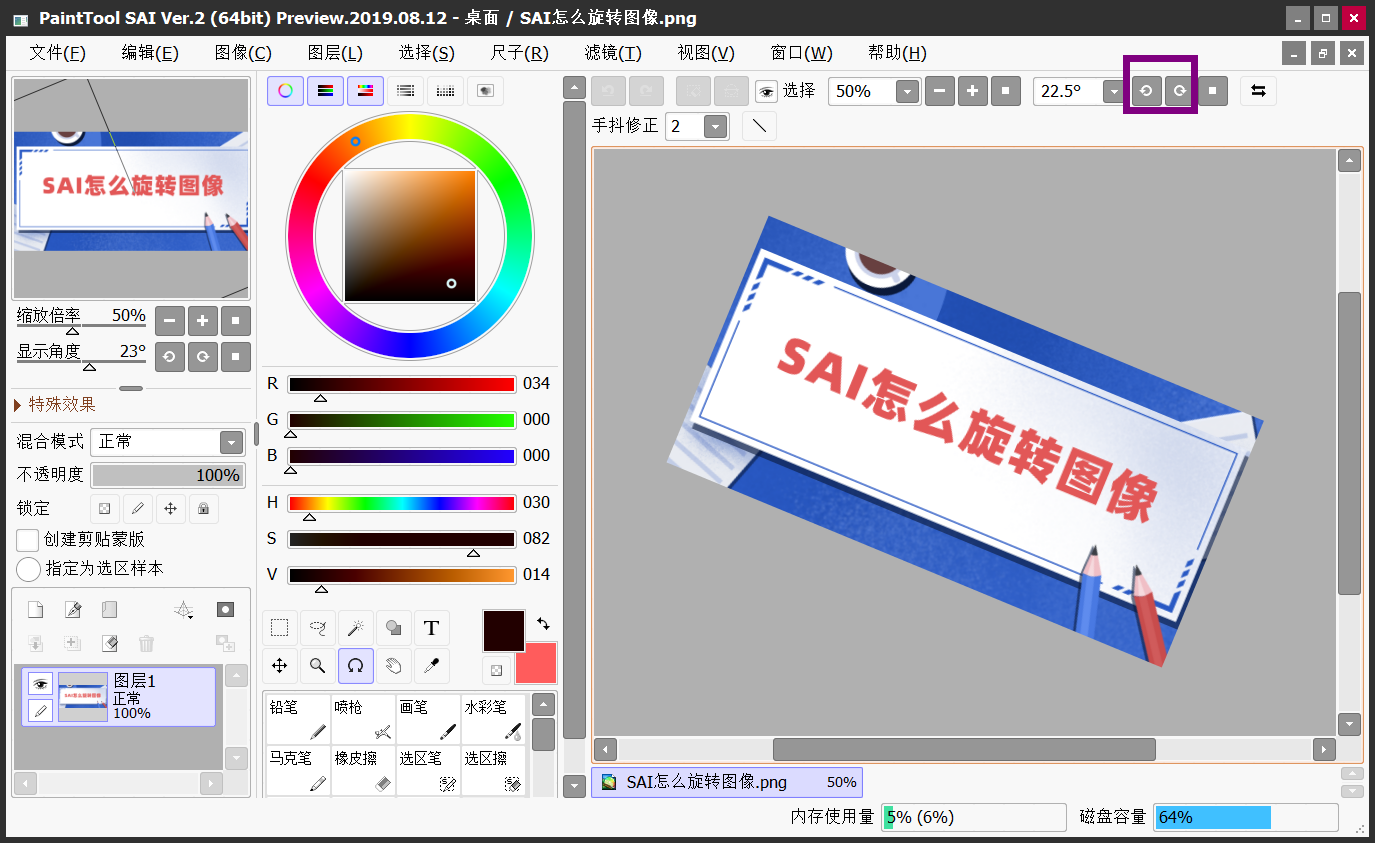Select the shape tool
Image resolution: width=1375 pixels, height=843 pixels.
pos(394,628)
